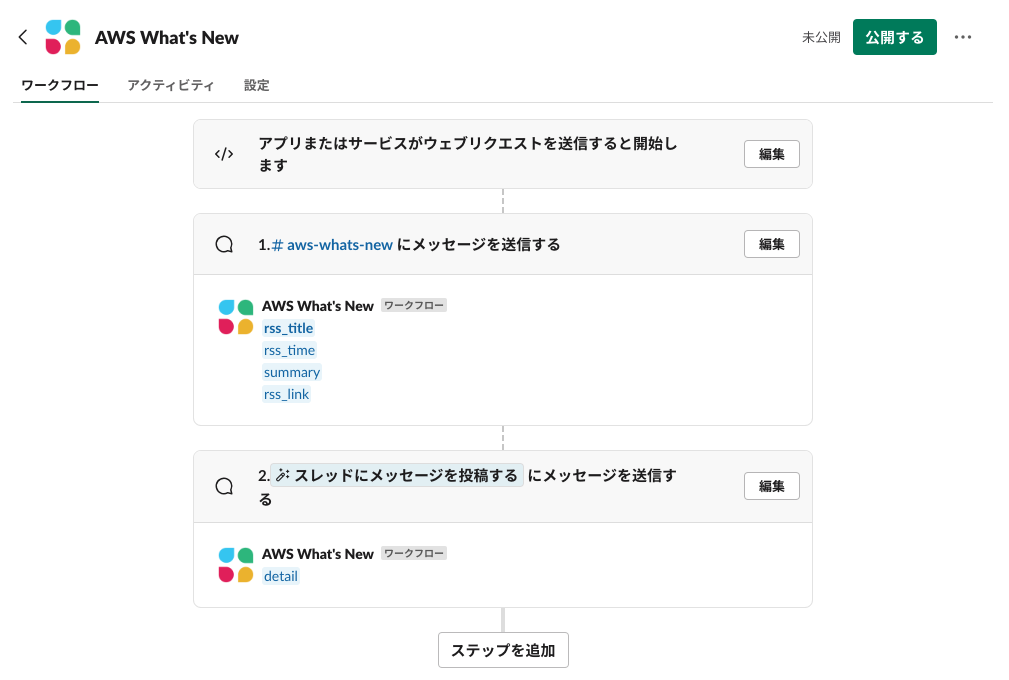The width and height of the screenshot is (1009, 680).
Task: Edit step 1 send message to aws-whats-new
Action: tap(772, 244)
